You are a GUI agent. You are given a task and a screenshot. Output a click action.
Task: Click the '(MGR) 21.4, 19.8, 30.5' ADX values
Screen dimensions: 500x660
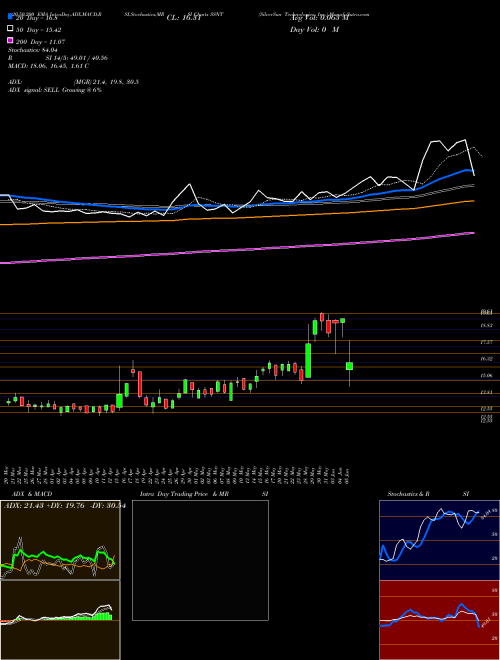click(x=106, y=82)
